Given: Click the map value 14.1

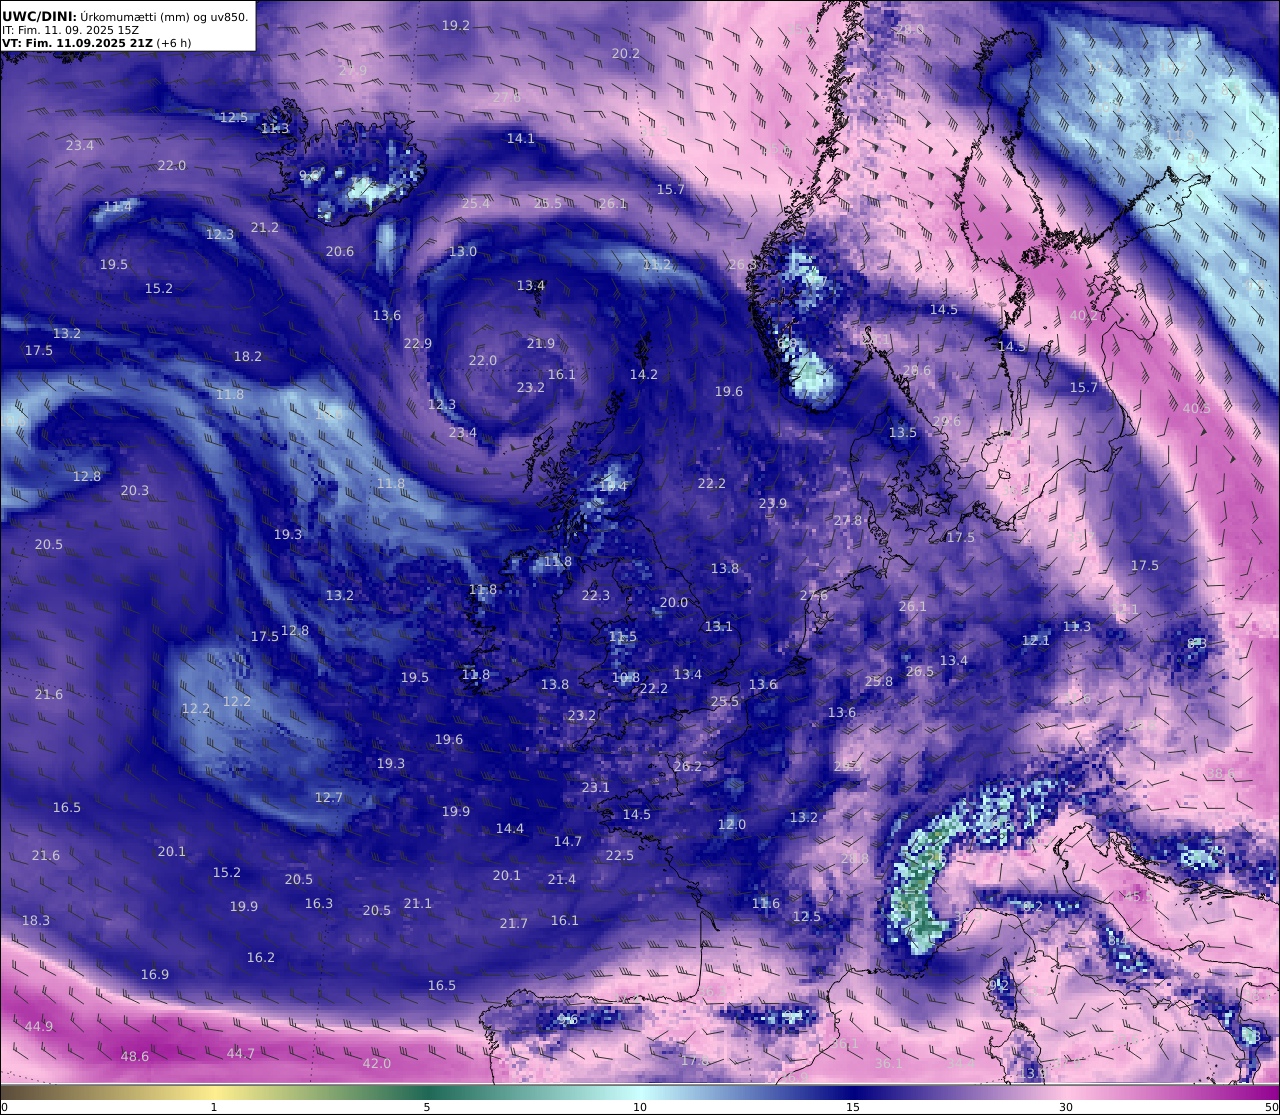Looking at the screenshot, I should click(x=521, y=138).
